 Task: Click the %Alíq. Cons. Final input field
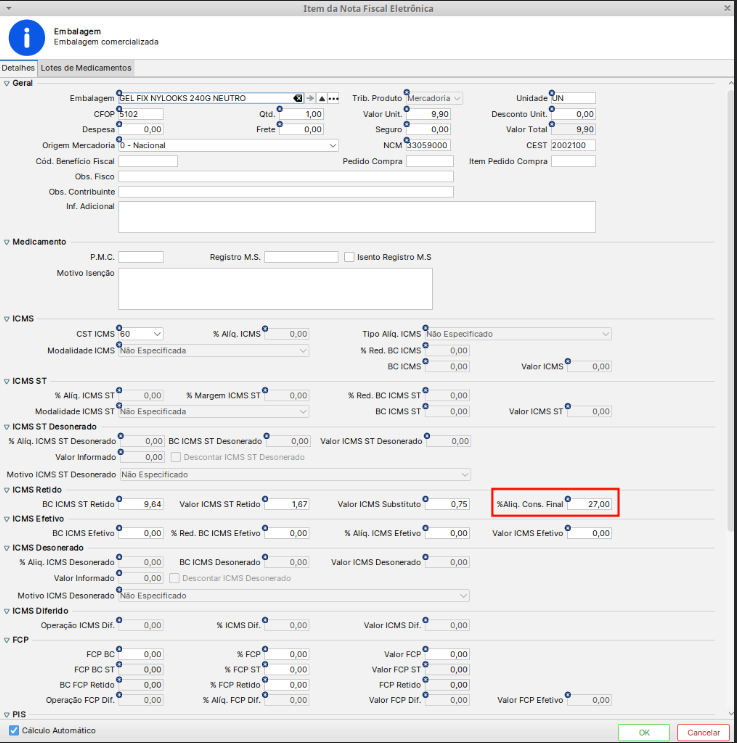(x=589, y=504)
